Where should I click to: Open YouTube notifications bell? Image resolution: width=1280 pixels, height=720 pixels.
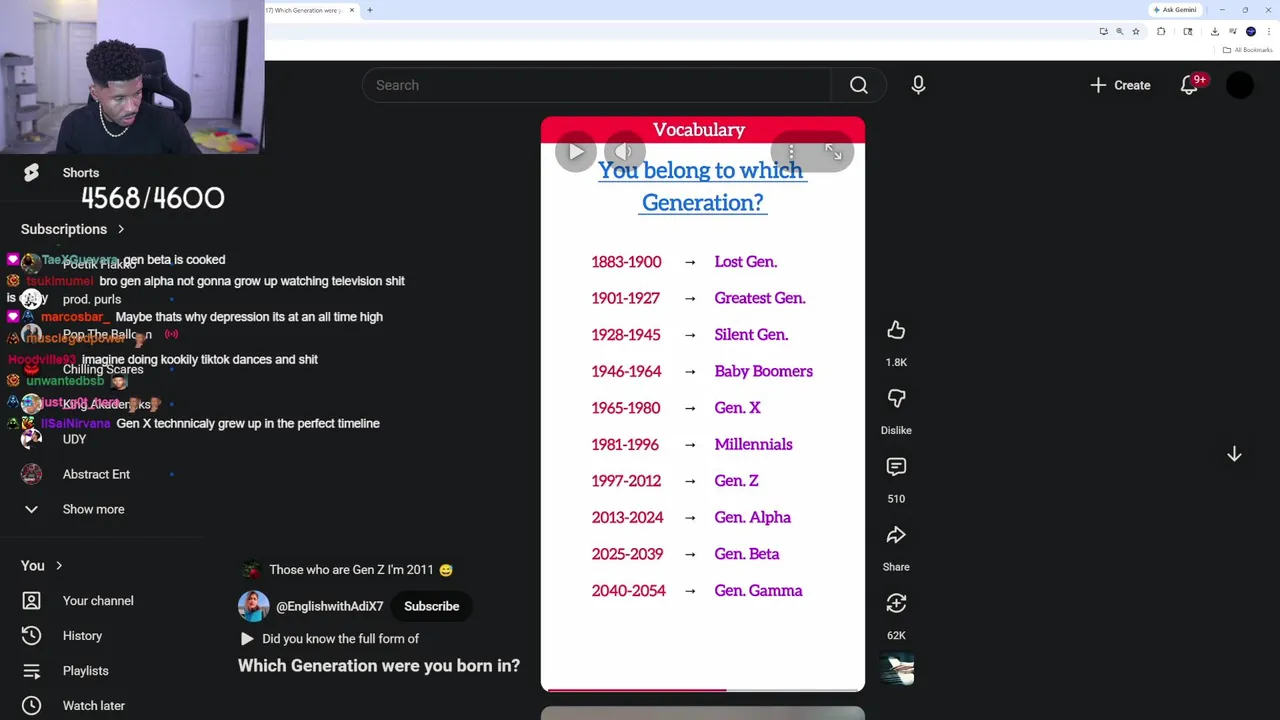(1189, 85)
